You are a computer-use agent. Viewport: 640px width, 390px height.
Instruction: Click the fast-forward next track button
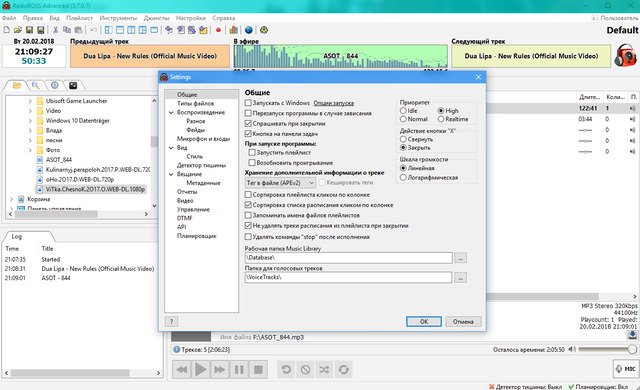click(220, 370)
